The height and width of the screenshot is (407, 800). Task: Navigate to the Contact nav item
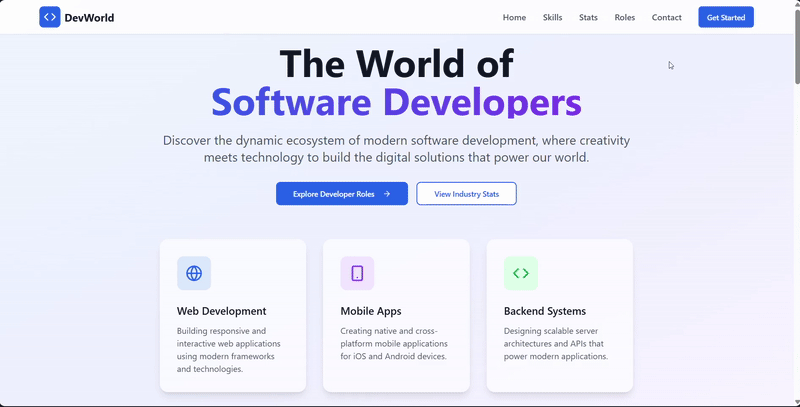pos(666,17)
